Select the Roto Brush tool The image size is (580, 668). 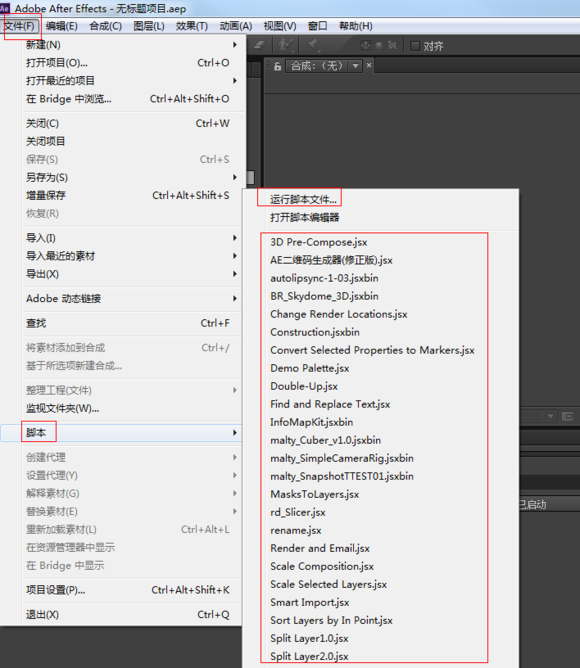[x=286, y=45]
